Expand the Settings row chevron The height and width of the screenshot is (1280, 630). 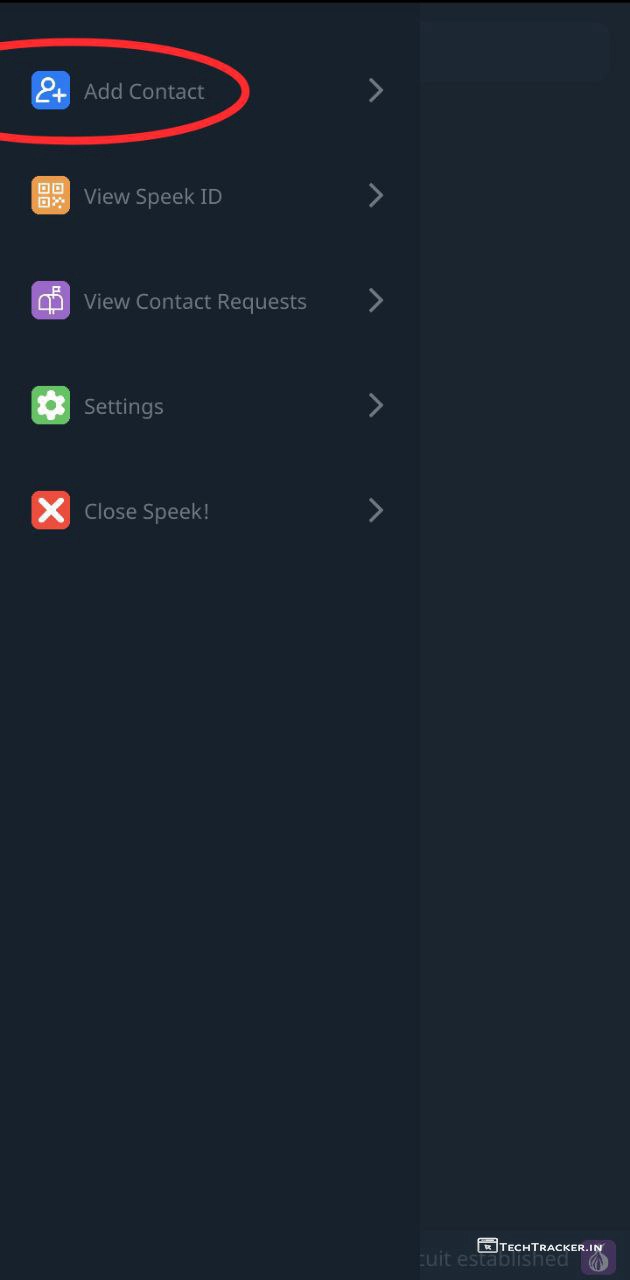pos(376,406)
